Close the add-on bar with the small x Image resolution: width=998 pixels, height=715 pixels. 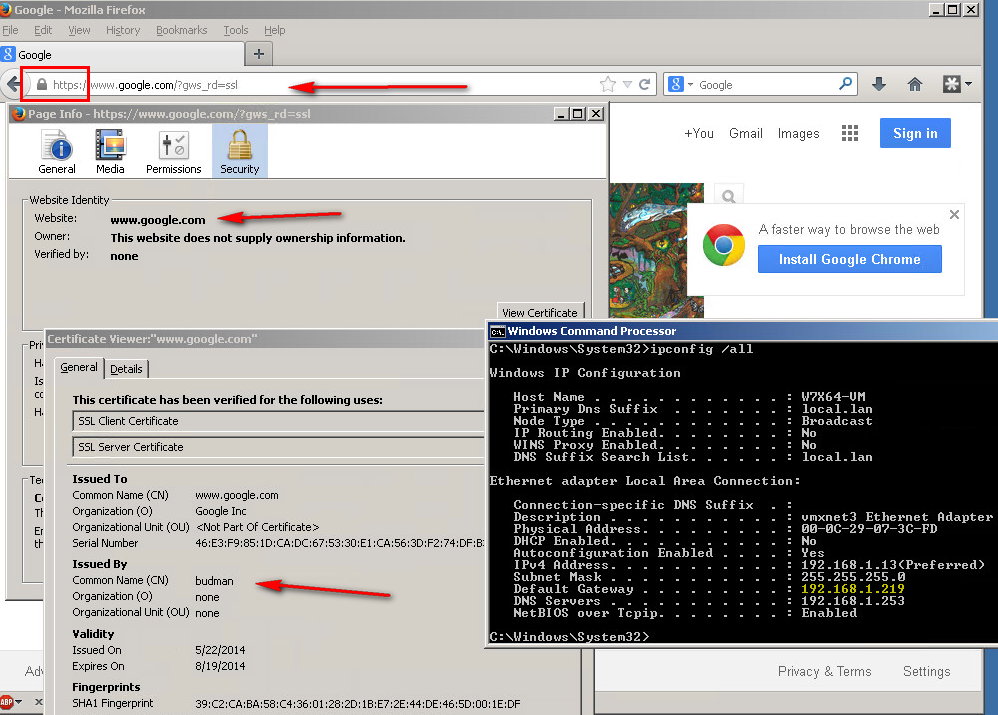[38, 702]
